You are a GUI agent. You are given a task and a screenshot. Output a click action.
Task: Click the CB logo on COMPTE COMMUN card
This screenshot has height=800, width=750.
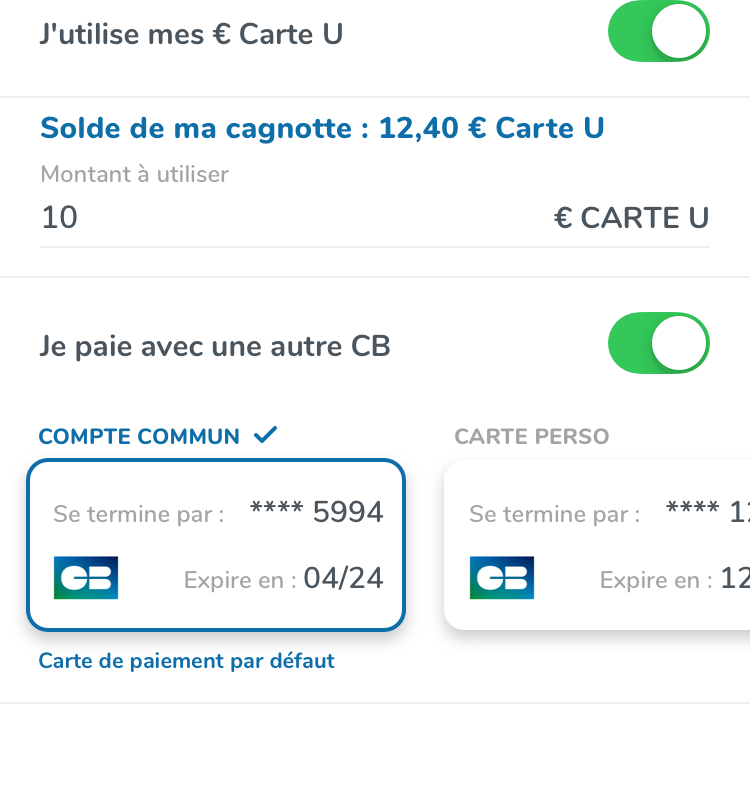86,578
